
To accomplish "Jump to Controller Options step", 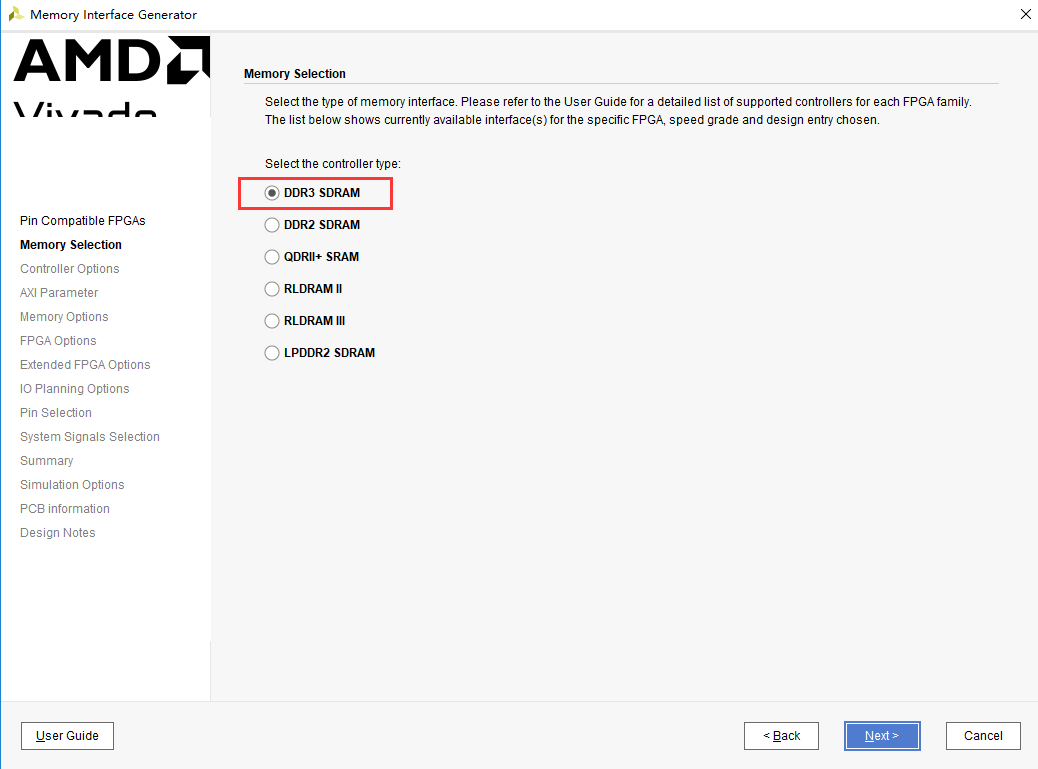I will point(70,269).
